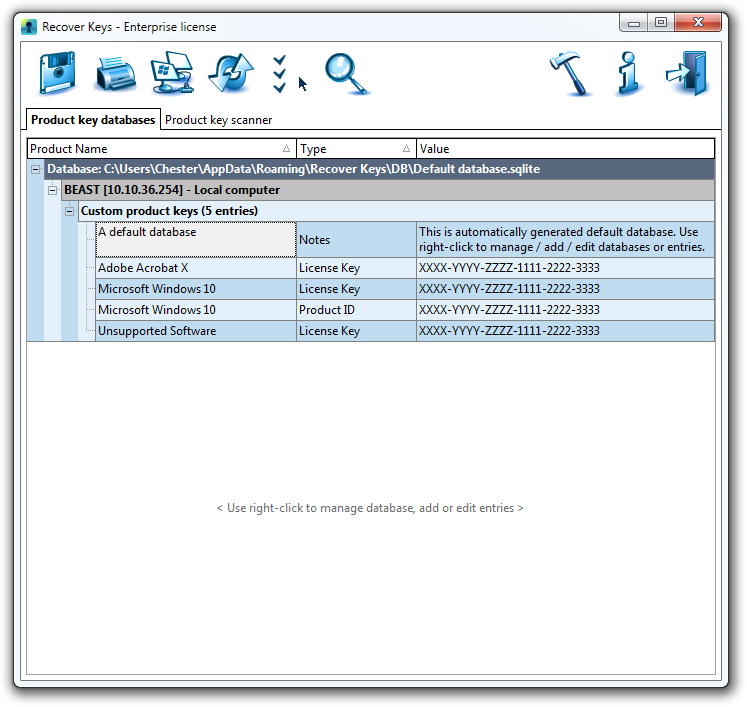This screenshot has width=747, height=707.
Task: Click the Refresh arrows icon
Action: 231,73
